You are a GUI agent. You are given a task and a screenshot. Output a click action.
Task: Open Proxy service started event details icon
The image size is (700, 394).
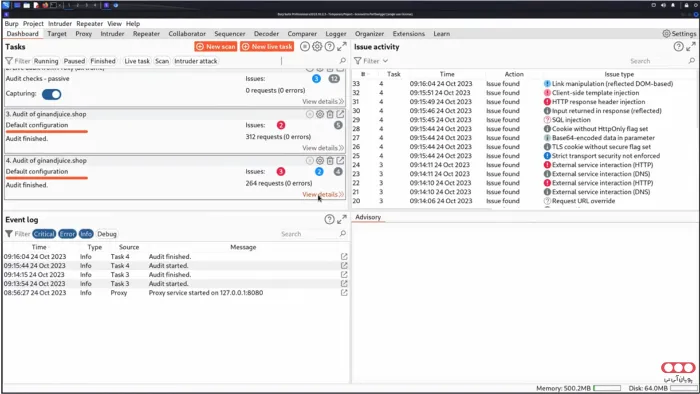(x=344, y=293)
